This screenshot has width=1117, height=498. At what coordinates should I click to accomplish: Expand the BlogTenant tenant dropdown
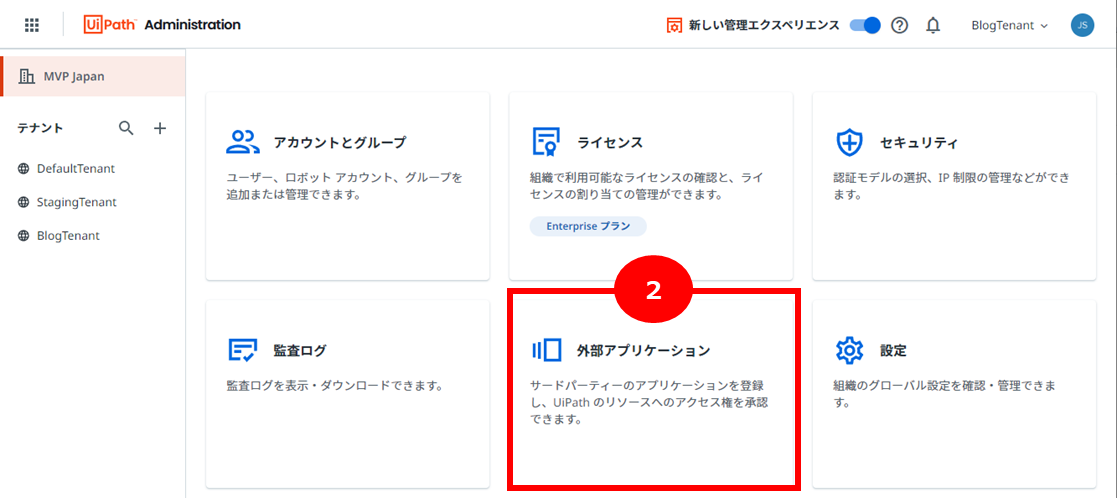coord(1010,26)
